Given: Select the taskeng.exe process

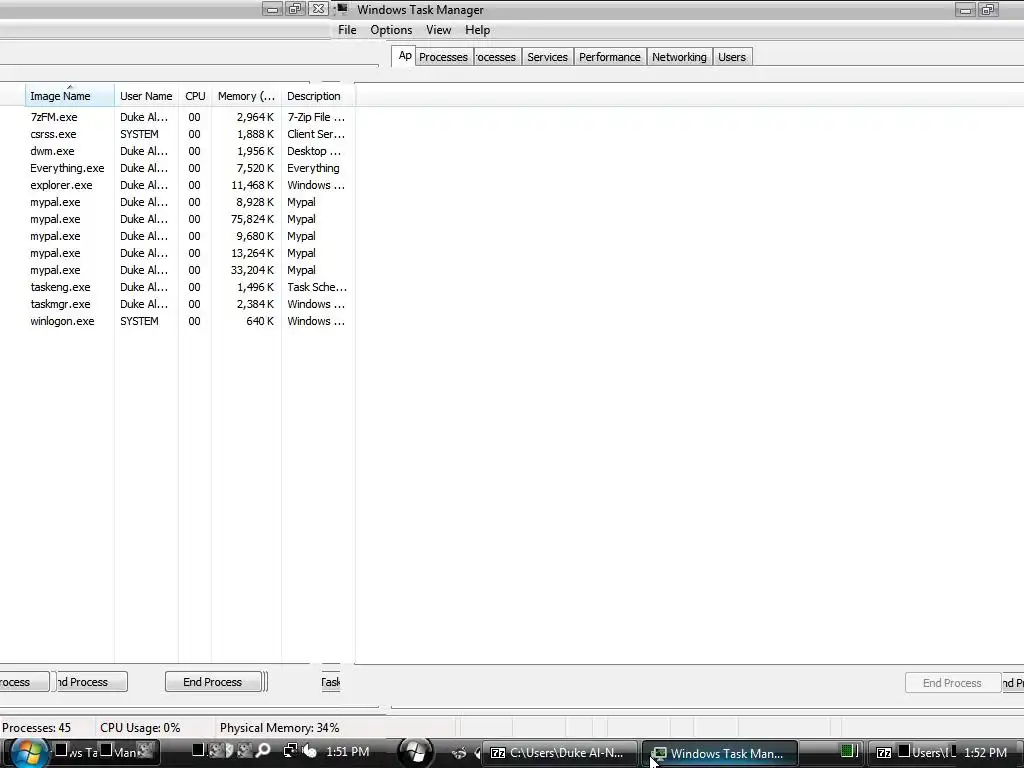Looking at the screenshot, I should (x=189, y=287).
